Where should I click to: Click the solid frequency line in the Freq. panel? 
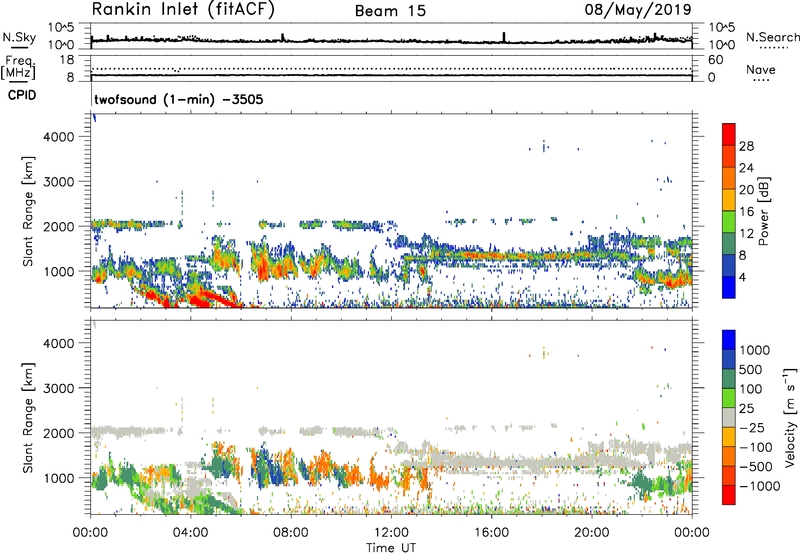tap(391, 75)
